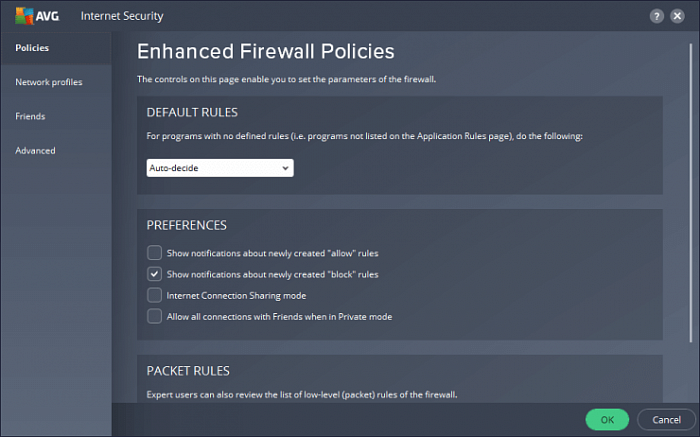Image resolution: width=700 pixels, height=437 pixels.
Task: Click the Cancel button
Action: (666, 420)
